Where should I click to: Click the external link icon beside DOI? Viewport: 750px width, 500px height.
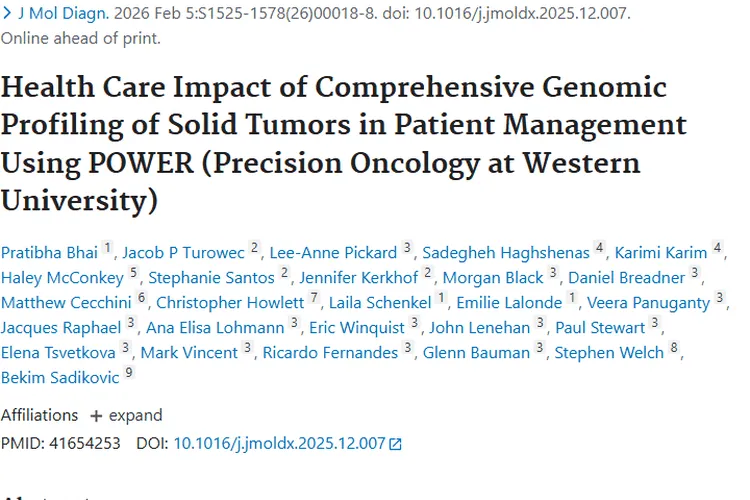[x=395, y=443]
